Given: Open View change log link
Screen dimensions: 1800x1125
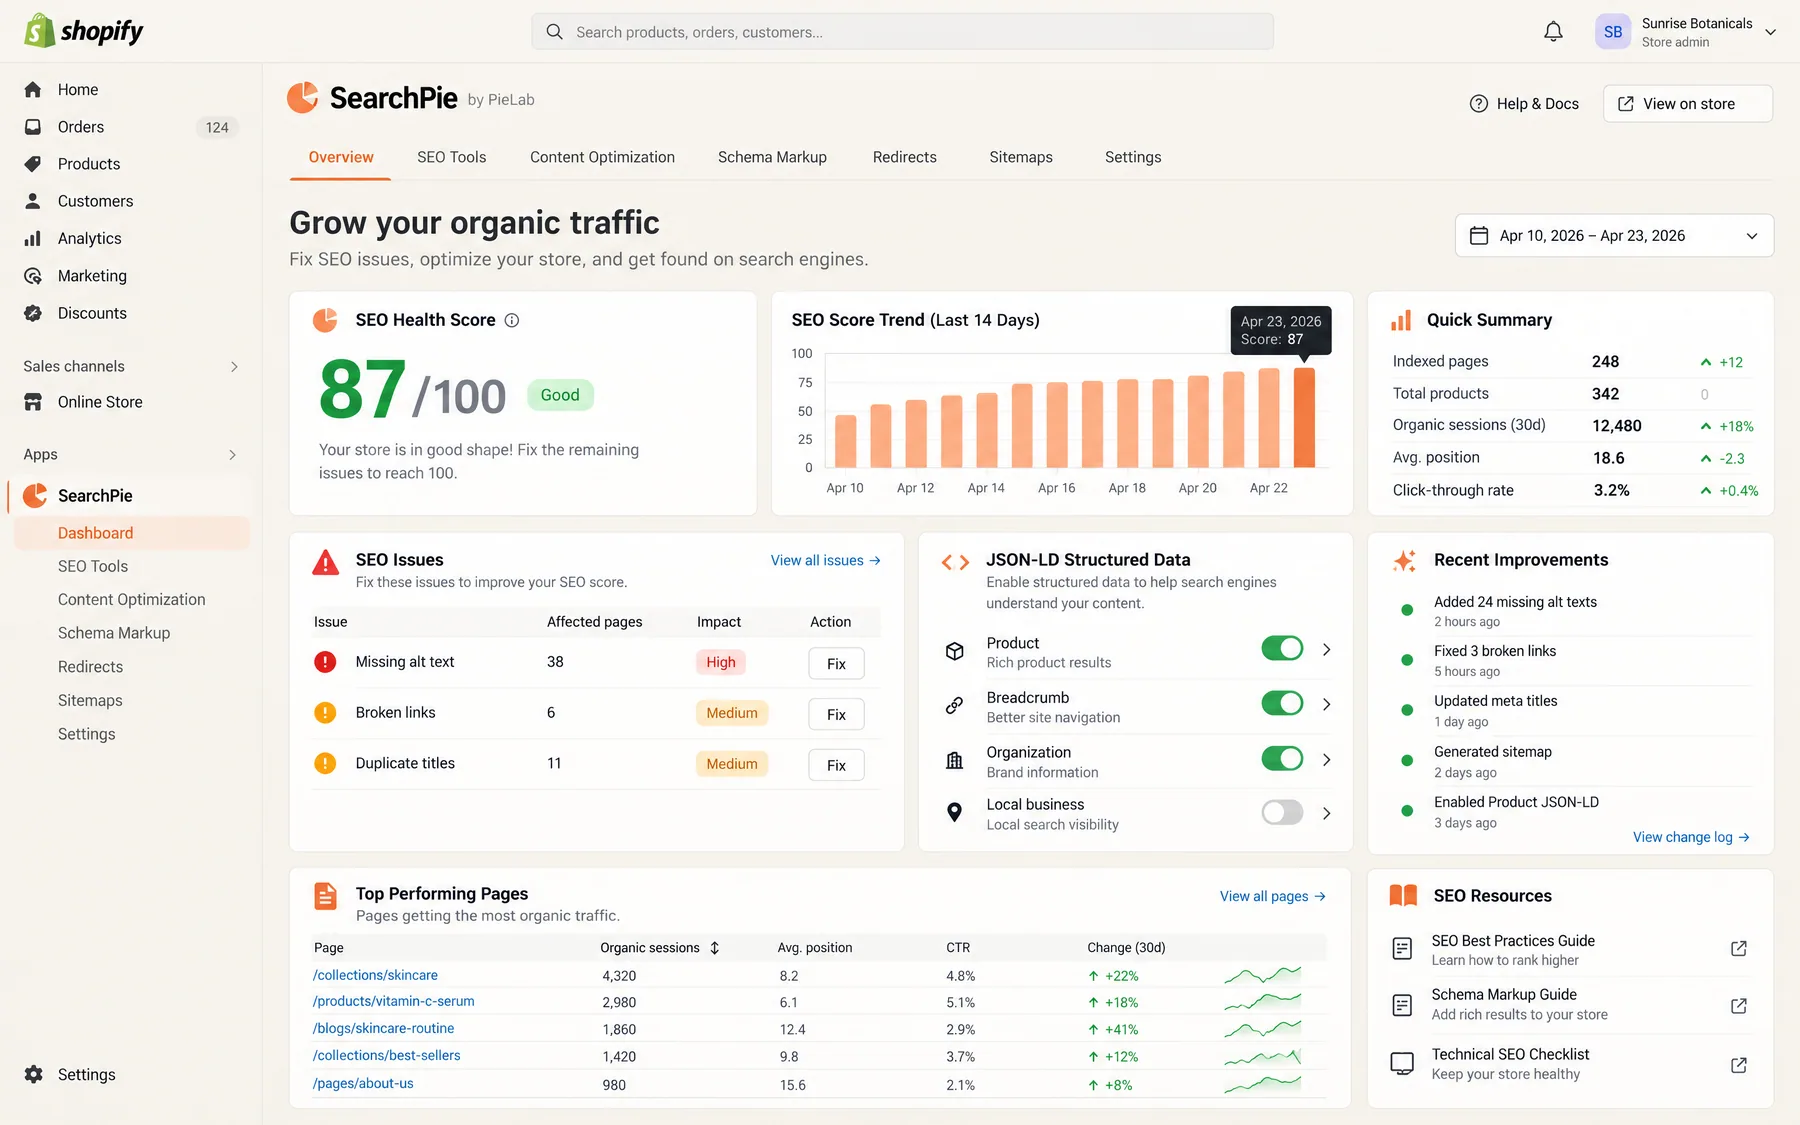Looking at the screenshot, I should [x=1691, y=838].
